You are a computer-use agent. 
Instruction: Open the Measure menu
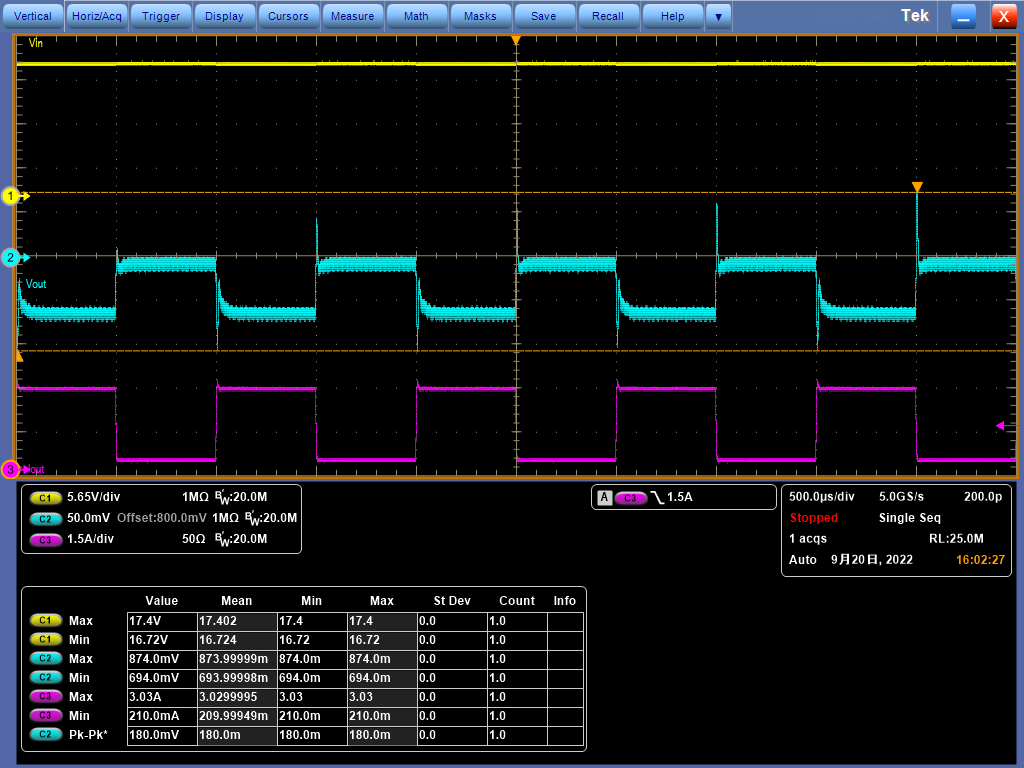pos(352,16)
